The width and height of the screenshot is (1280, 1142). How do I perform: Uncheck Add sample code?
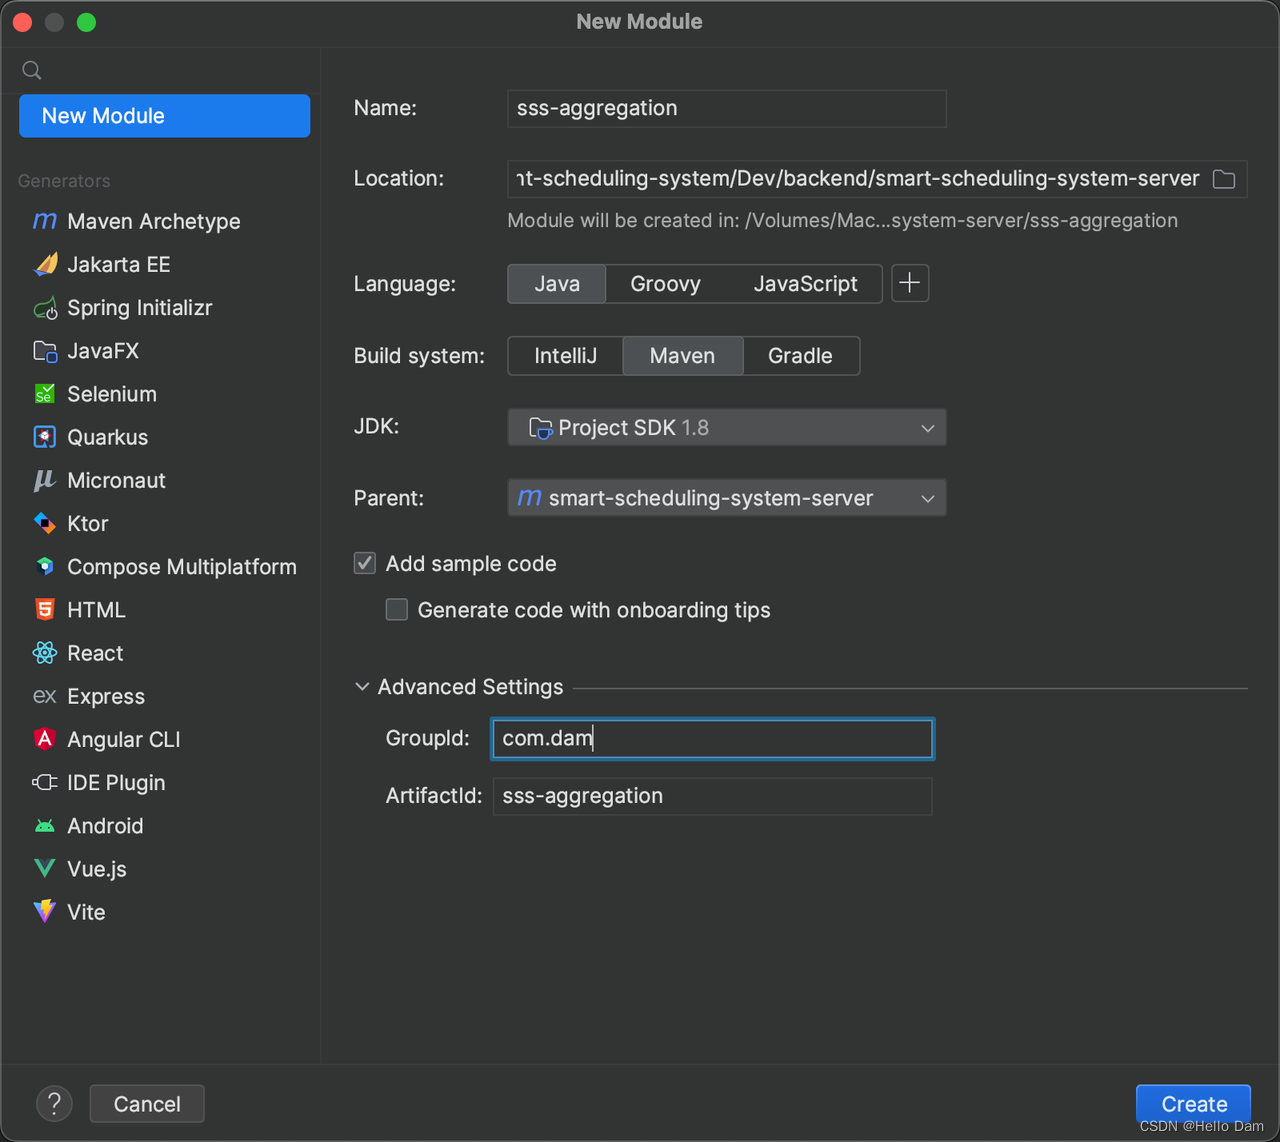365,563
